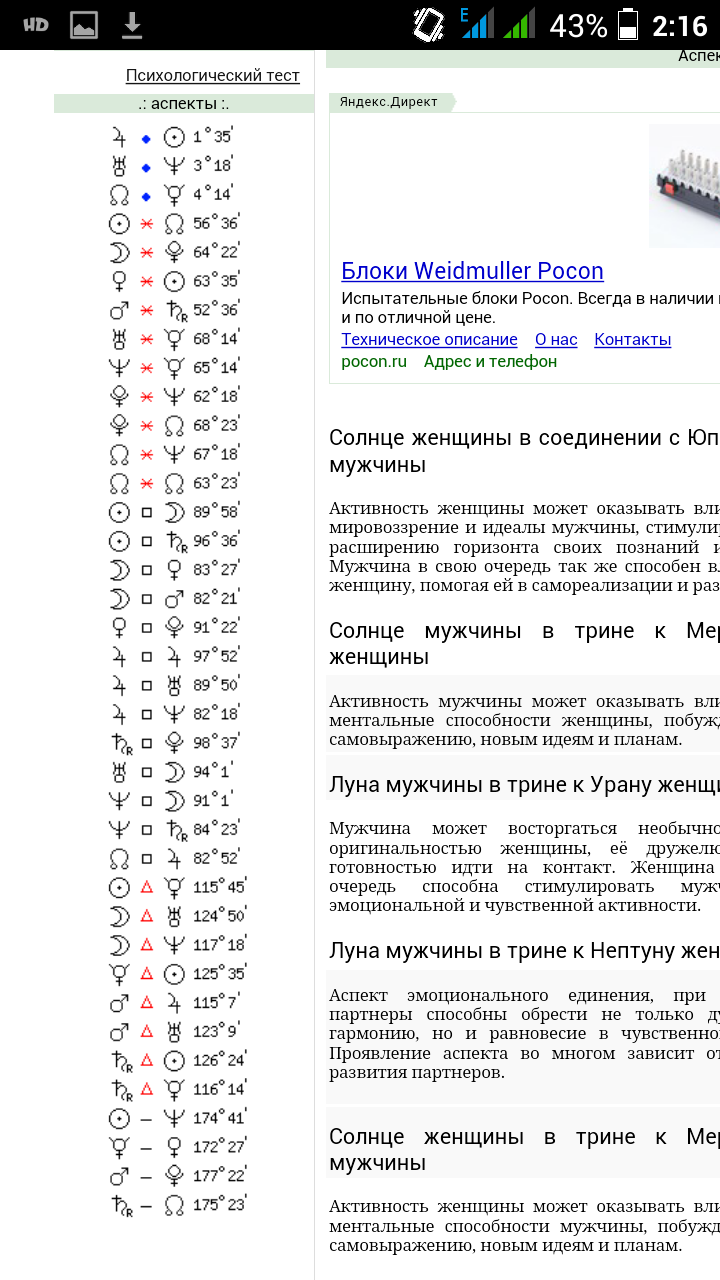Click the Sun glyph in row 1°35'
Screen dimensions: 720x1280
click(174, 138)
